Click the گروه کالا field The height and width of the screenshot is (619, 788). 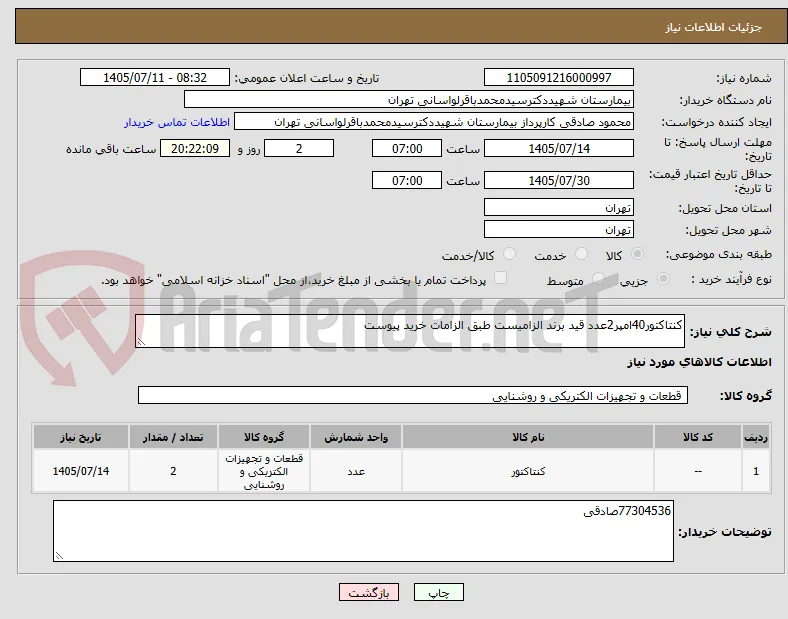[x=413, y=395]
